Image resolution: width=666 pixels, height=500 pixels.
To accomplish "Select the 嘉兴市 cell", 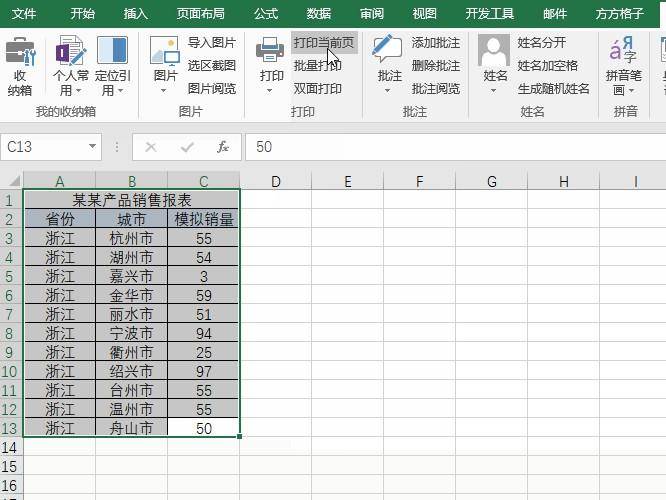I will [x=132, y=276].
